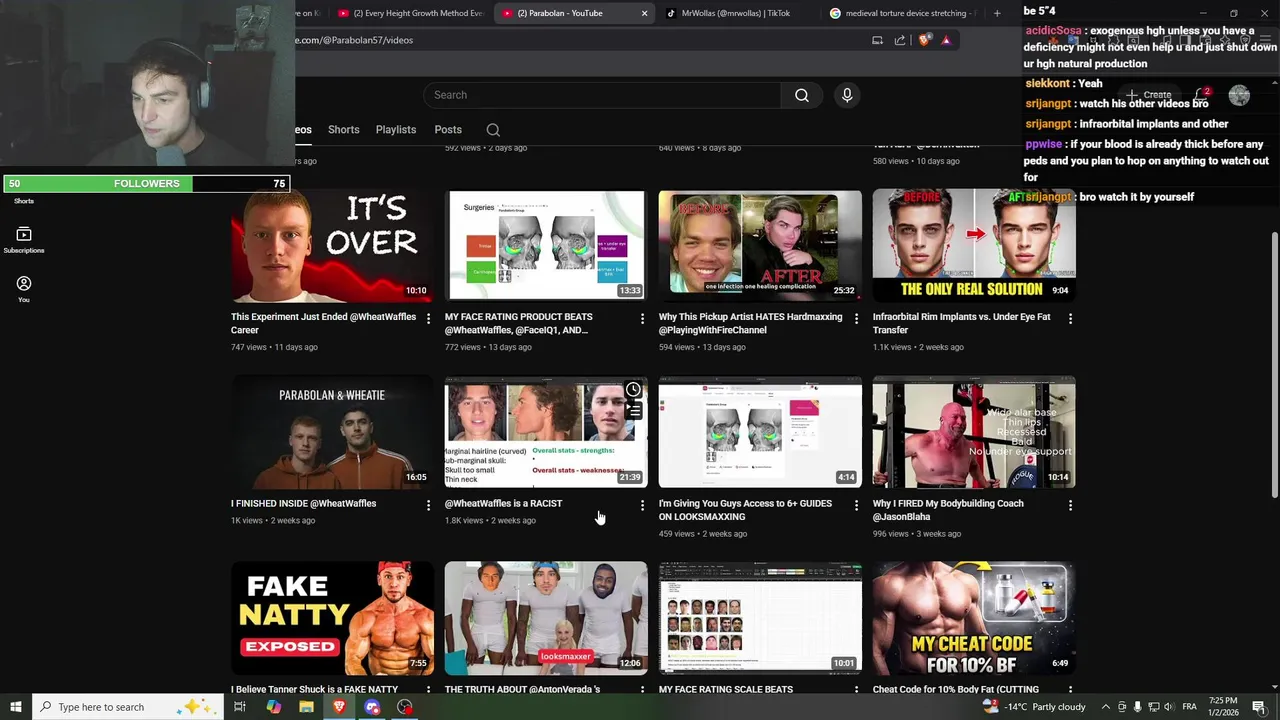
Task: Open Task View on the taskbar
Action: pyautogui.click(x=240, y=707)
